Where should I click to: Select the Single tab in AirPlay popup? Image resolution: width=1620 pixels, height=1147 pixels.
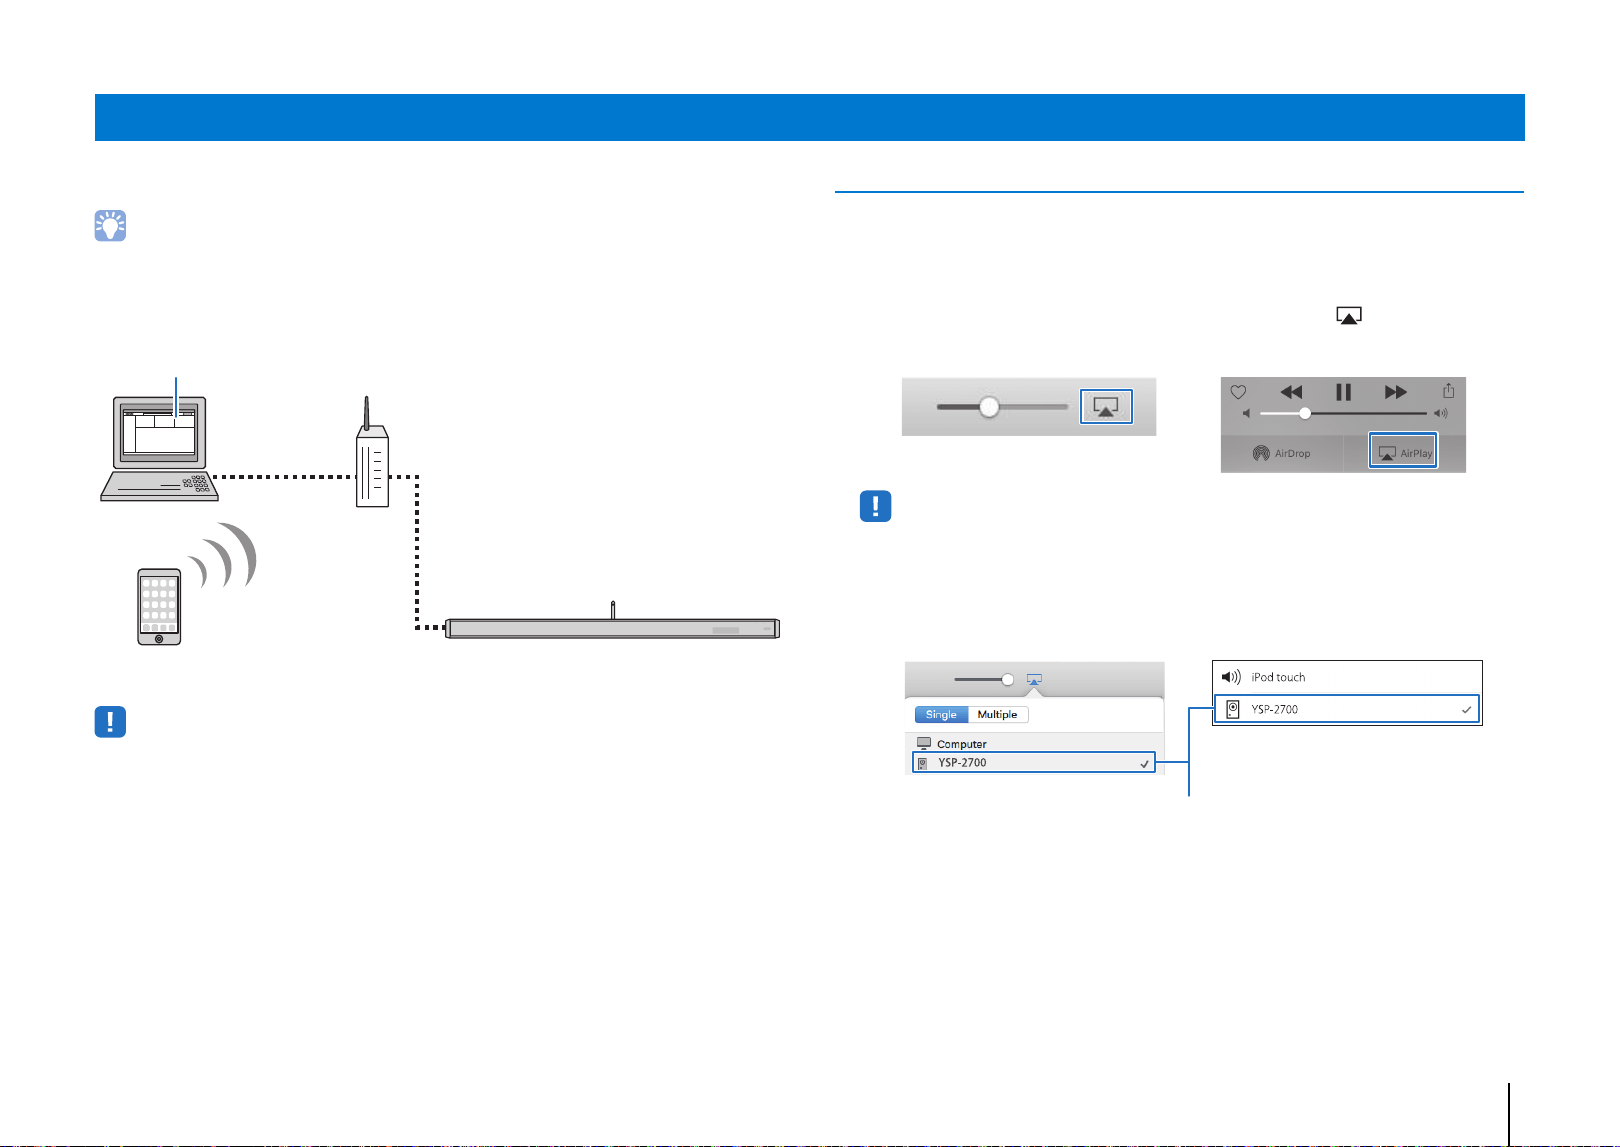point(941,714)
